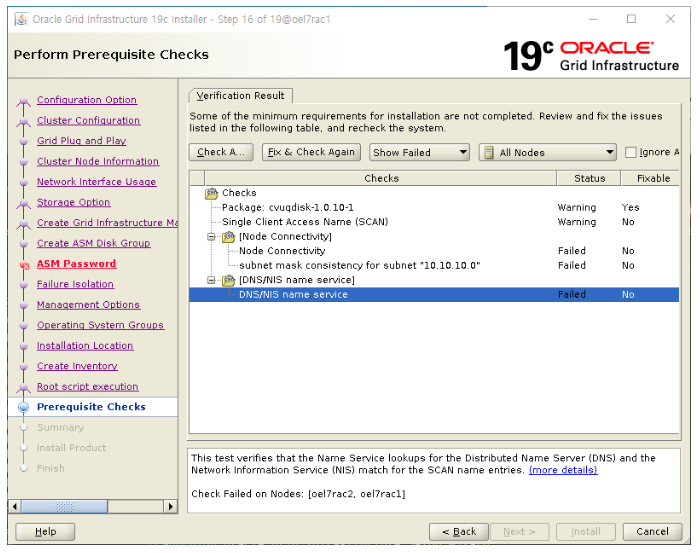This screenshot has height=553, width=700.
Task: Go to Grid Plug and Play step
Action: click(x=81, y=141)
